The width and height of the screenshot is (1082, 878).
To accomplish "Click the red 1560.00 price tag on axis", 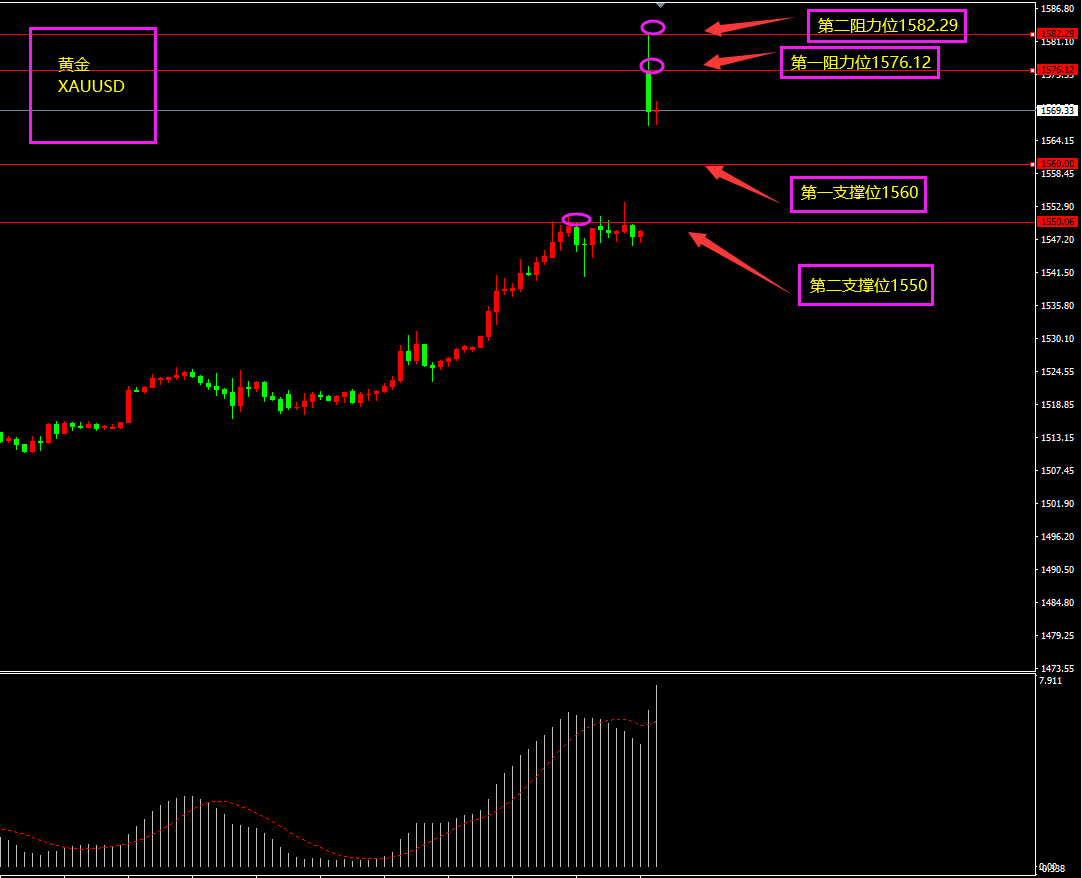I will [1056, 163].
